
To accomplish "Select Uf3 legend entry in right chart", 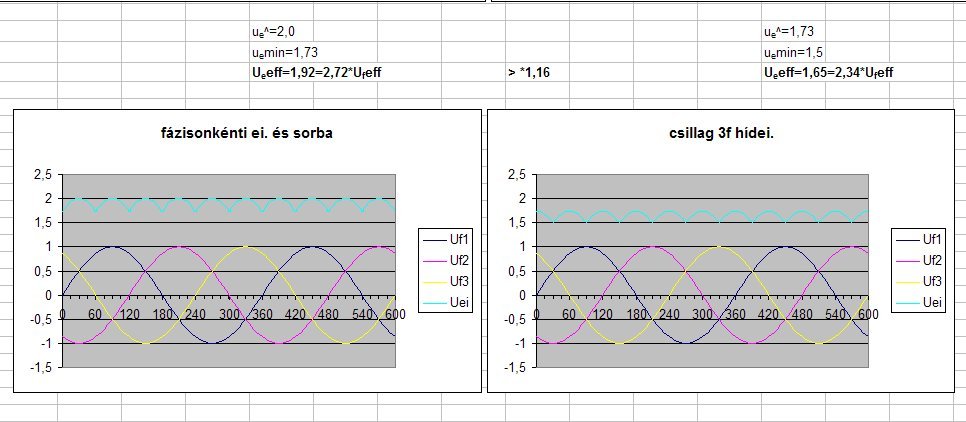I will click(919, 281).
